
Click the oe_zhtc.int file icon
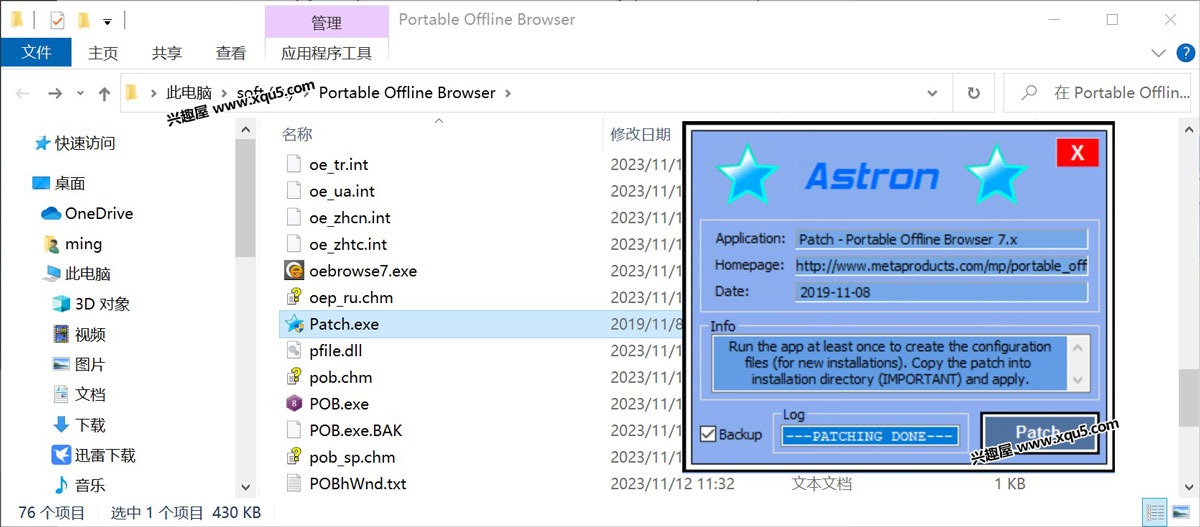click(x=293, y=244)
